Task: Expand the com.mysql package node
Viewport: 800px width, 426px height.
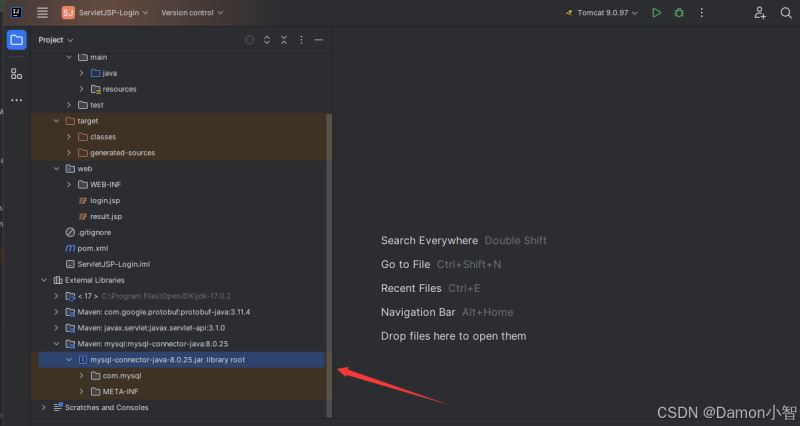Action: pos(82,375)
